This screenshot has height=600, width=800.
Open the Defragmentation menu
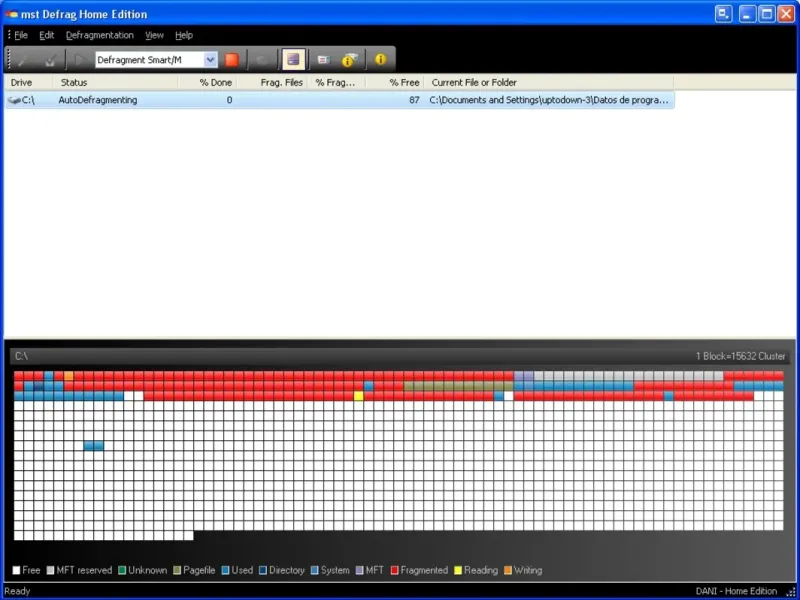(99, 35)
